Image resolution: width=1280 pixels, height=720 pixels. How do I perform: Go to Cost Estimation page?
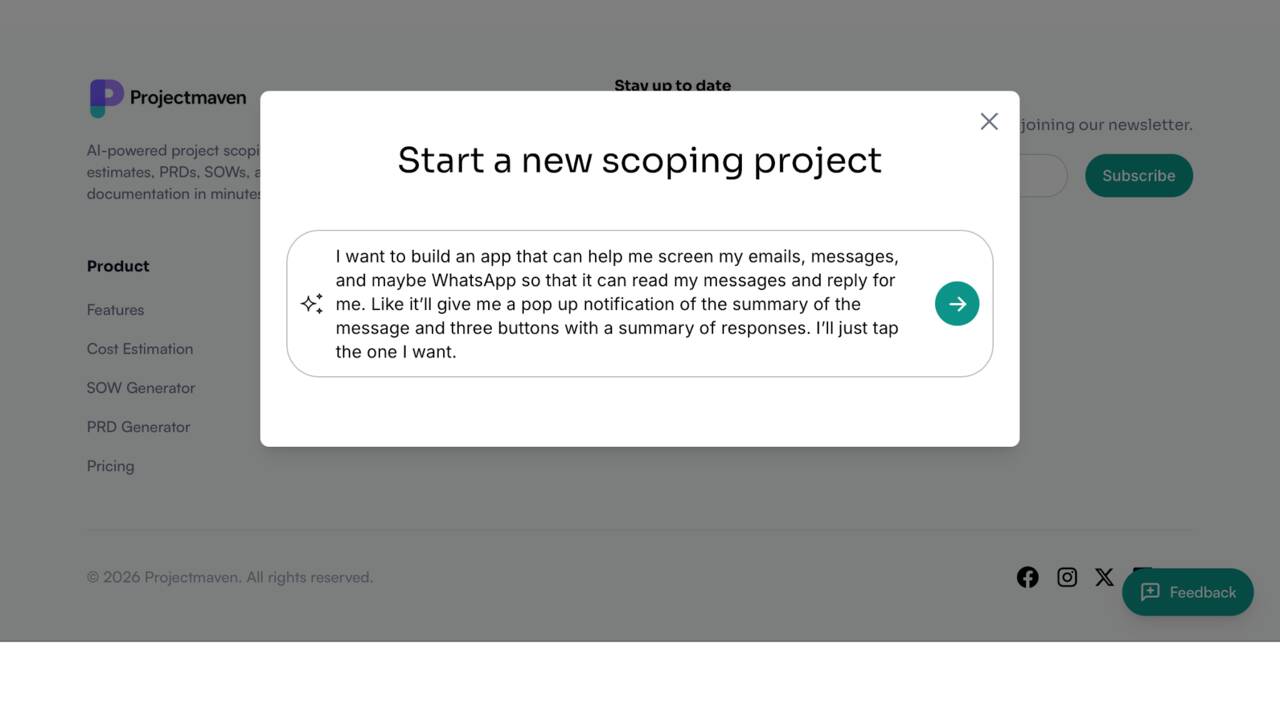click(x=140, y=349)
